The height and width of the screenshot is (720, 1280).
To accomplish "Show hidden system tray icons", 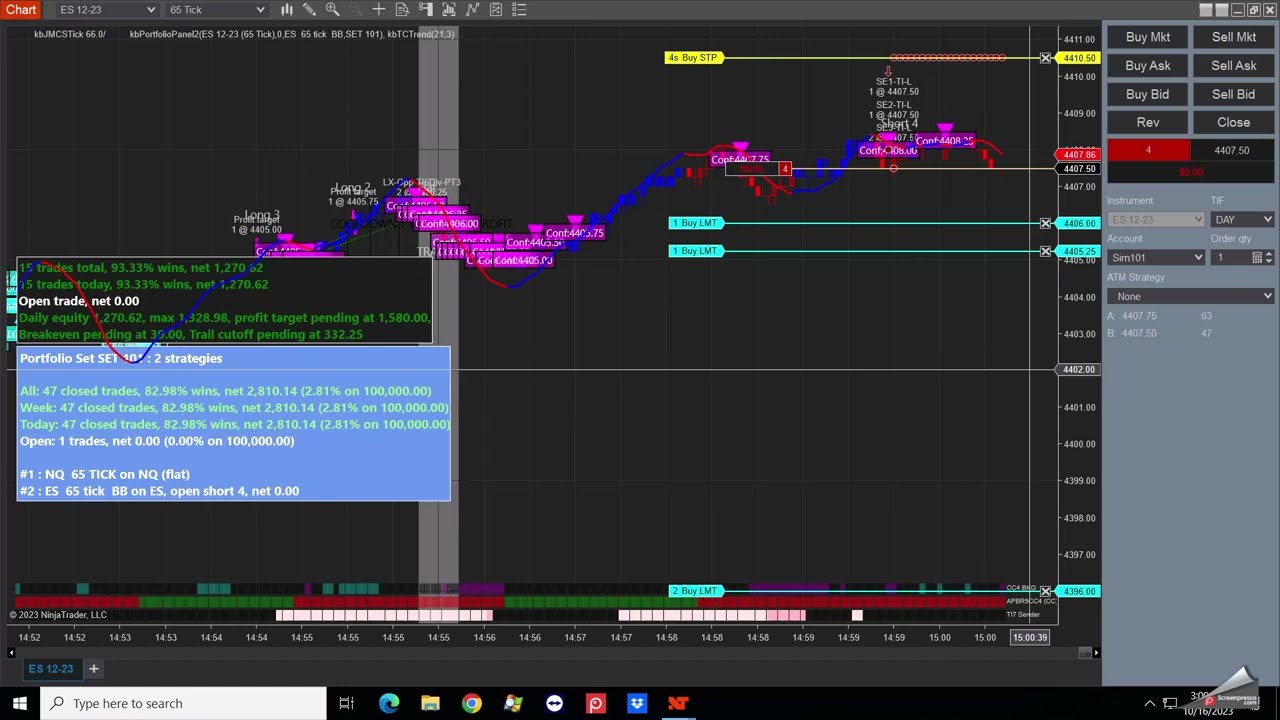I will (1150, 703).
